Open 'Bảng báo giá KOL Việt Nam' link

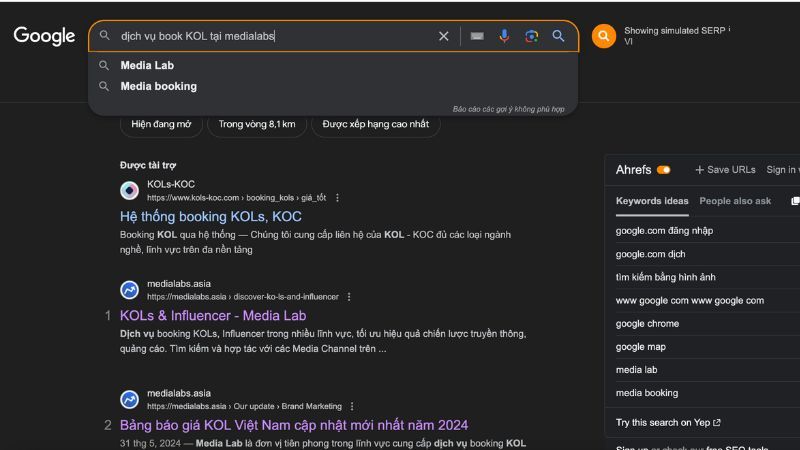(x=294, y=425)
